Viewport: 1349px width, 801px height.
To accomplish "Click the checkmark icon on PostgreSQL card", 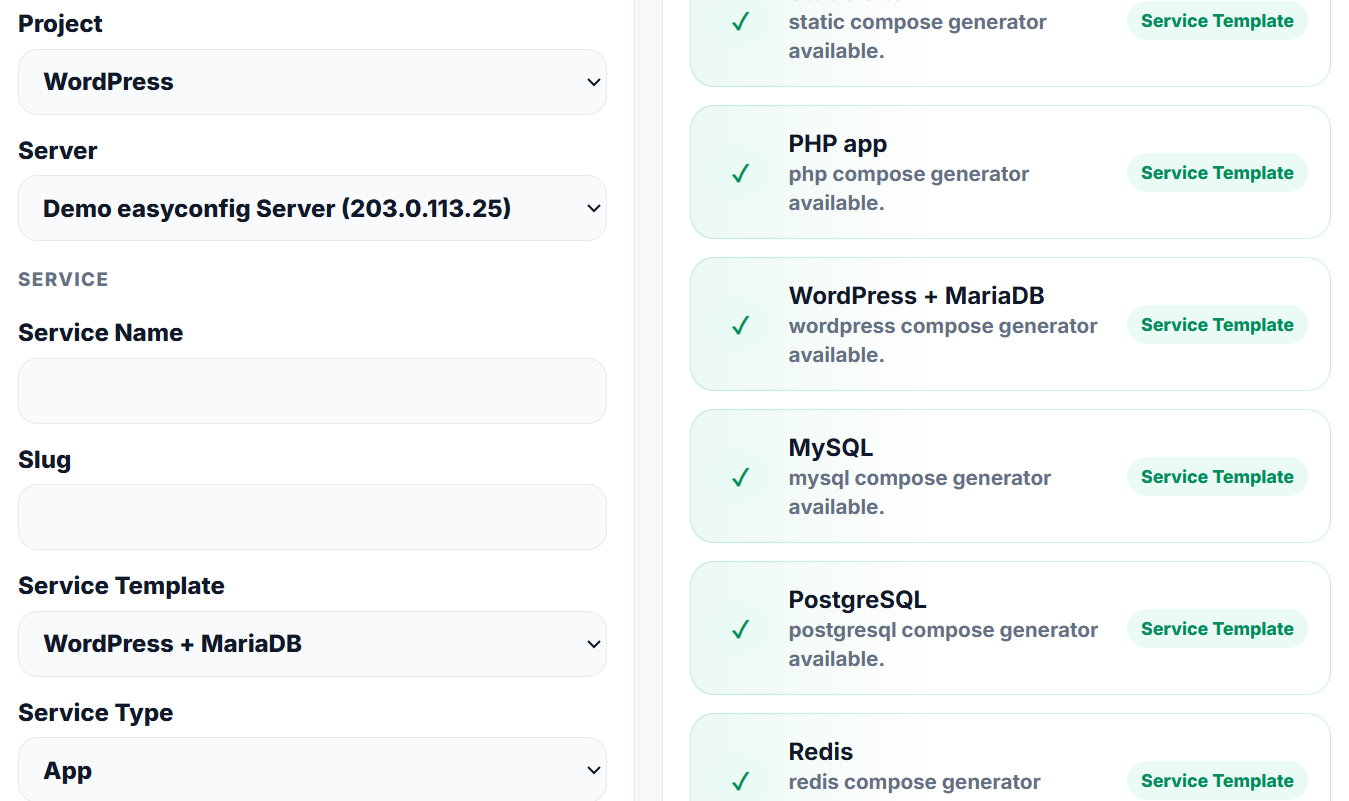I will point(741,629).
